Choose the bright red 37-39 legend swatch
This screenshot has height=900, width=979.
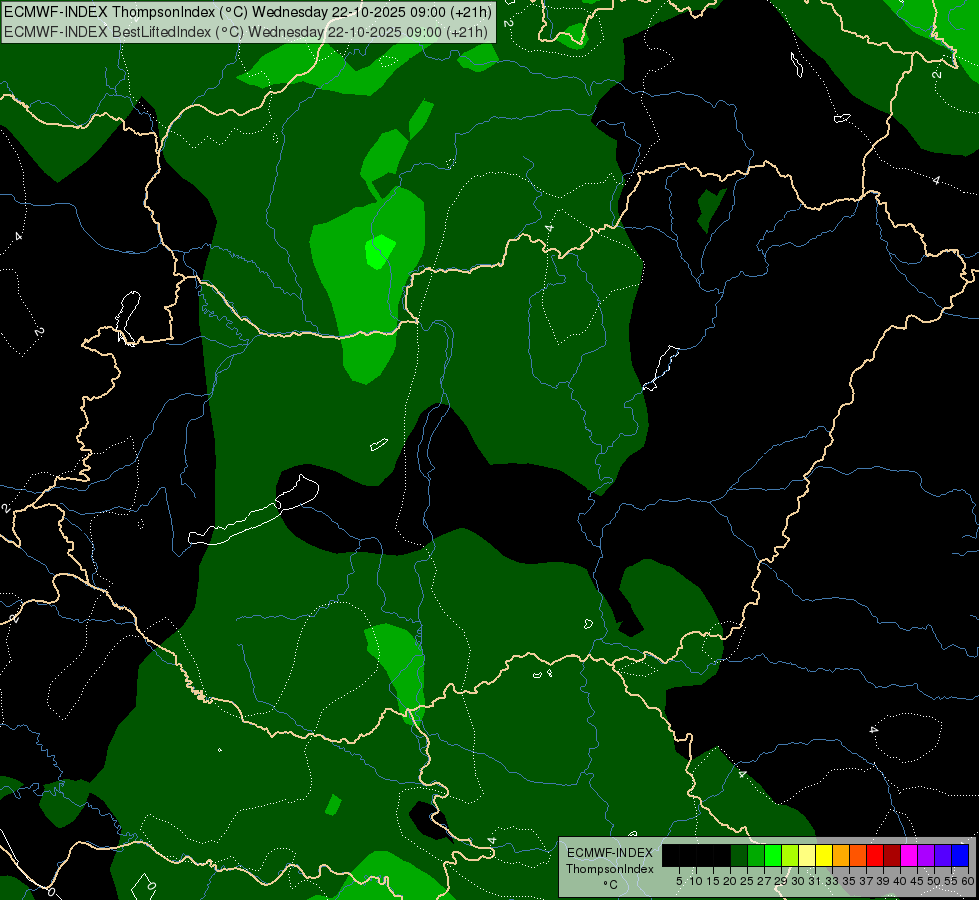click(x=875, y=855)
